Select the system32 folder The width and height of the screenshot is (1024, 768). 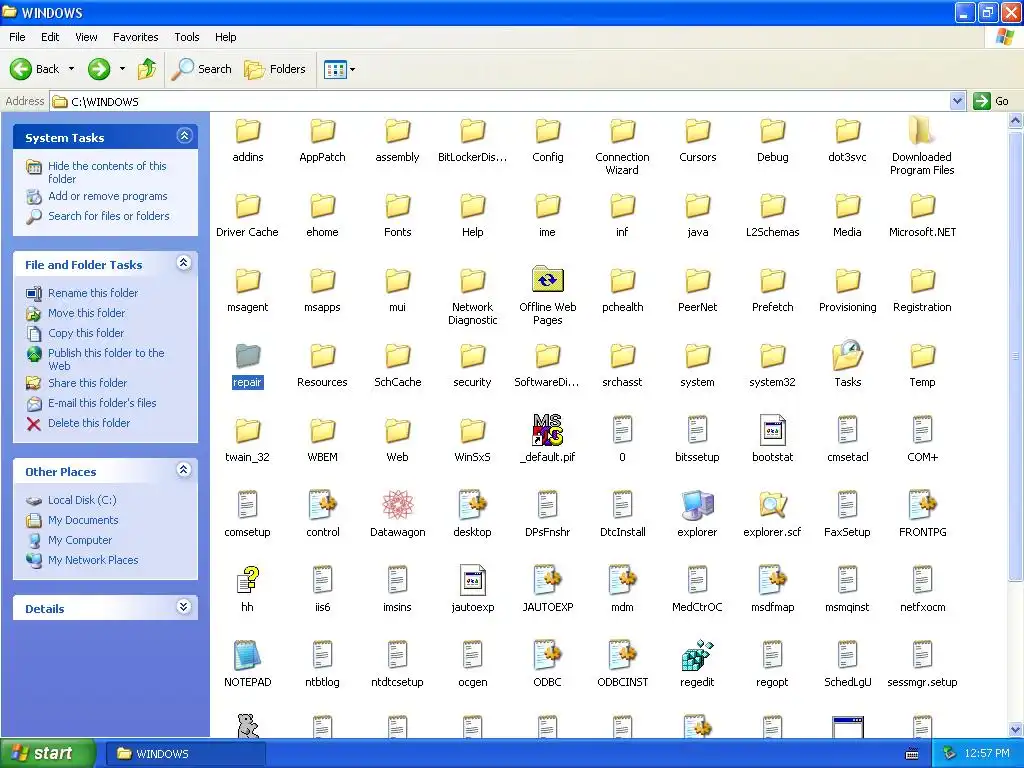tap(772, 355)
